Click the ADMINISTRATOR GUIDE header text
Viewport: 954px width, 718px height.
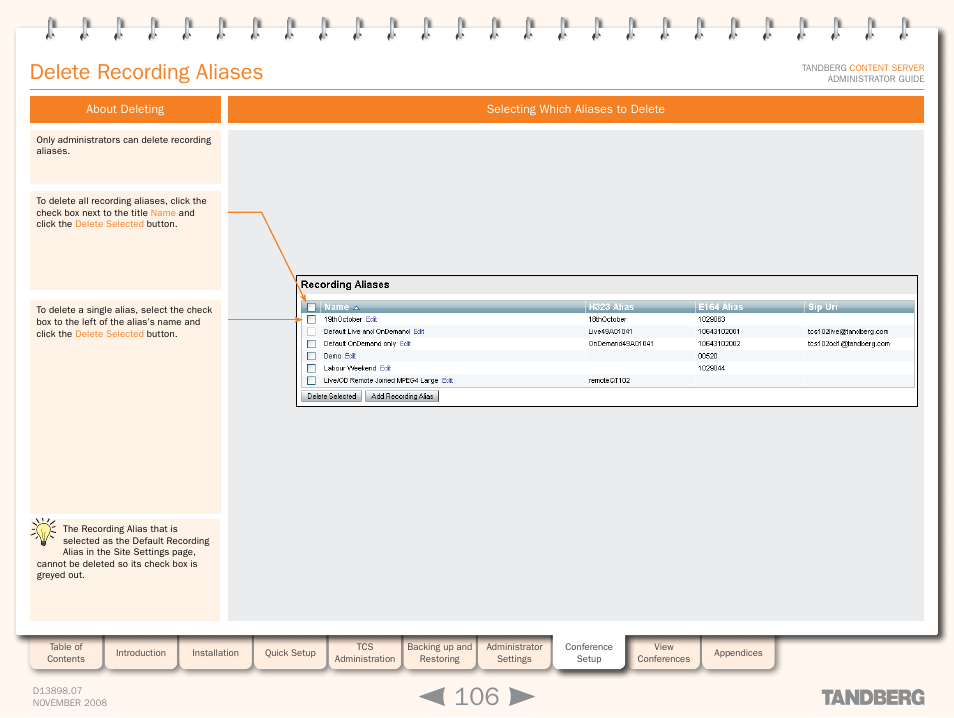tap(876, 79)
